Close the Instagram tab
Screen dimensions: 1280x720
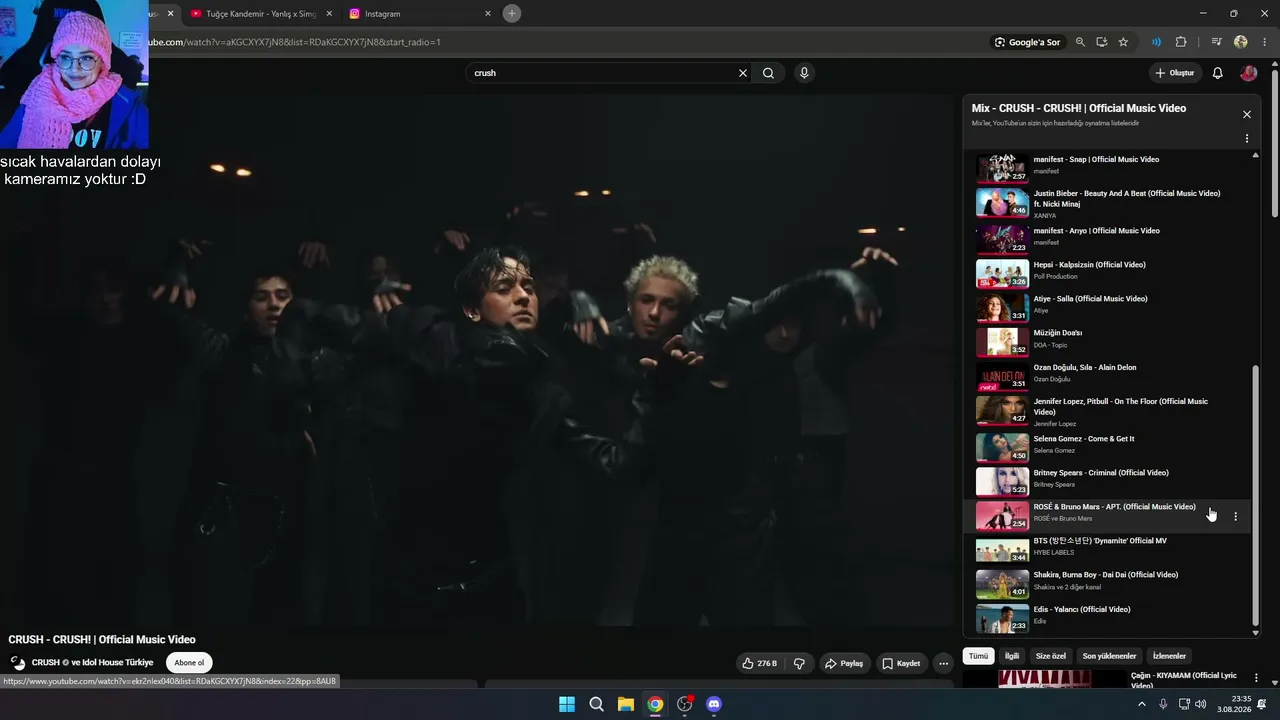(488, 14)
